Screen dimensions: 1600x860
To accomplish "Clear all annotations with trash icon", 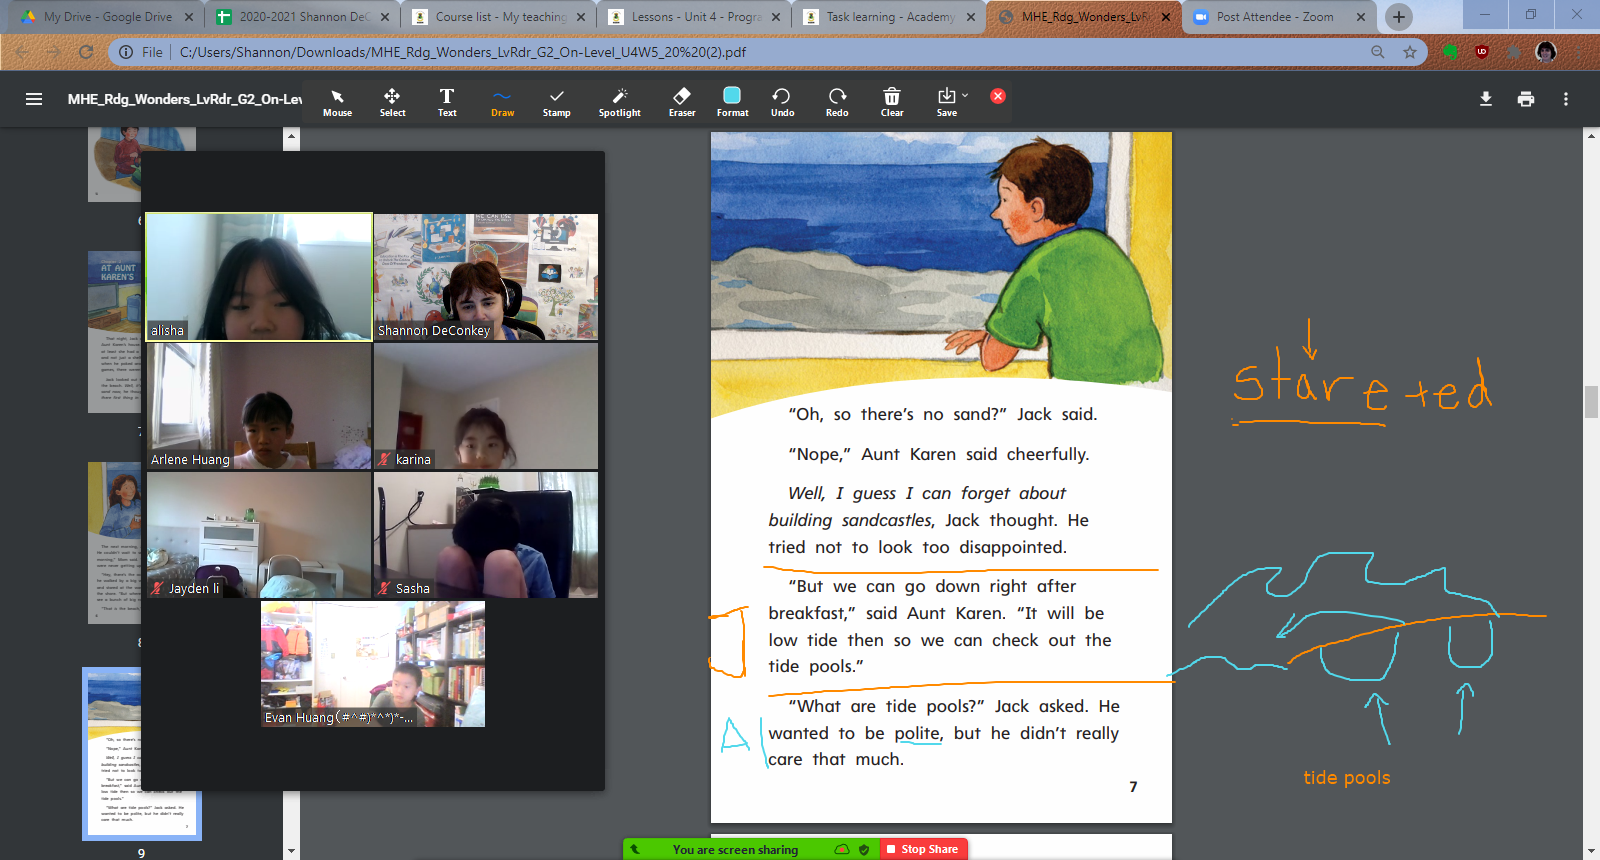I will coord(892,102).
